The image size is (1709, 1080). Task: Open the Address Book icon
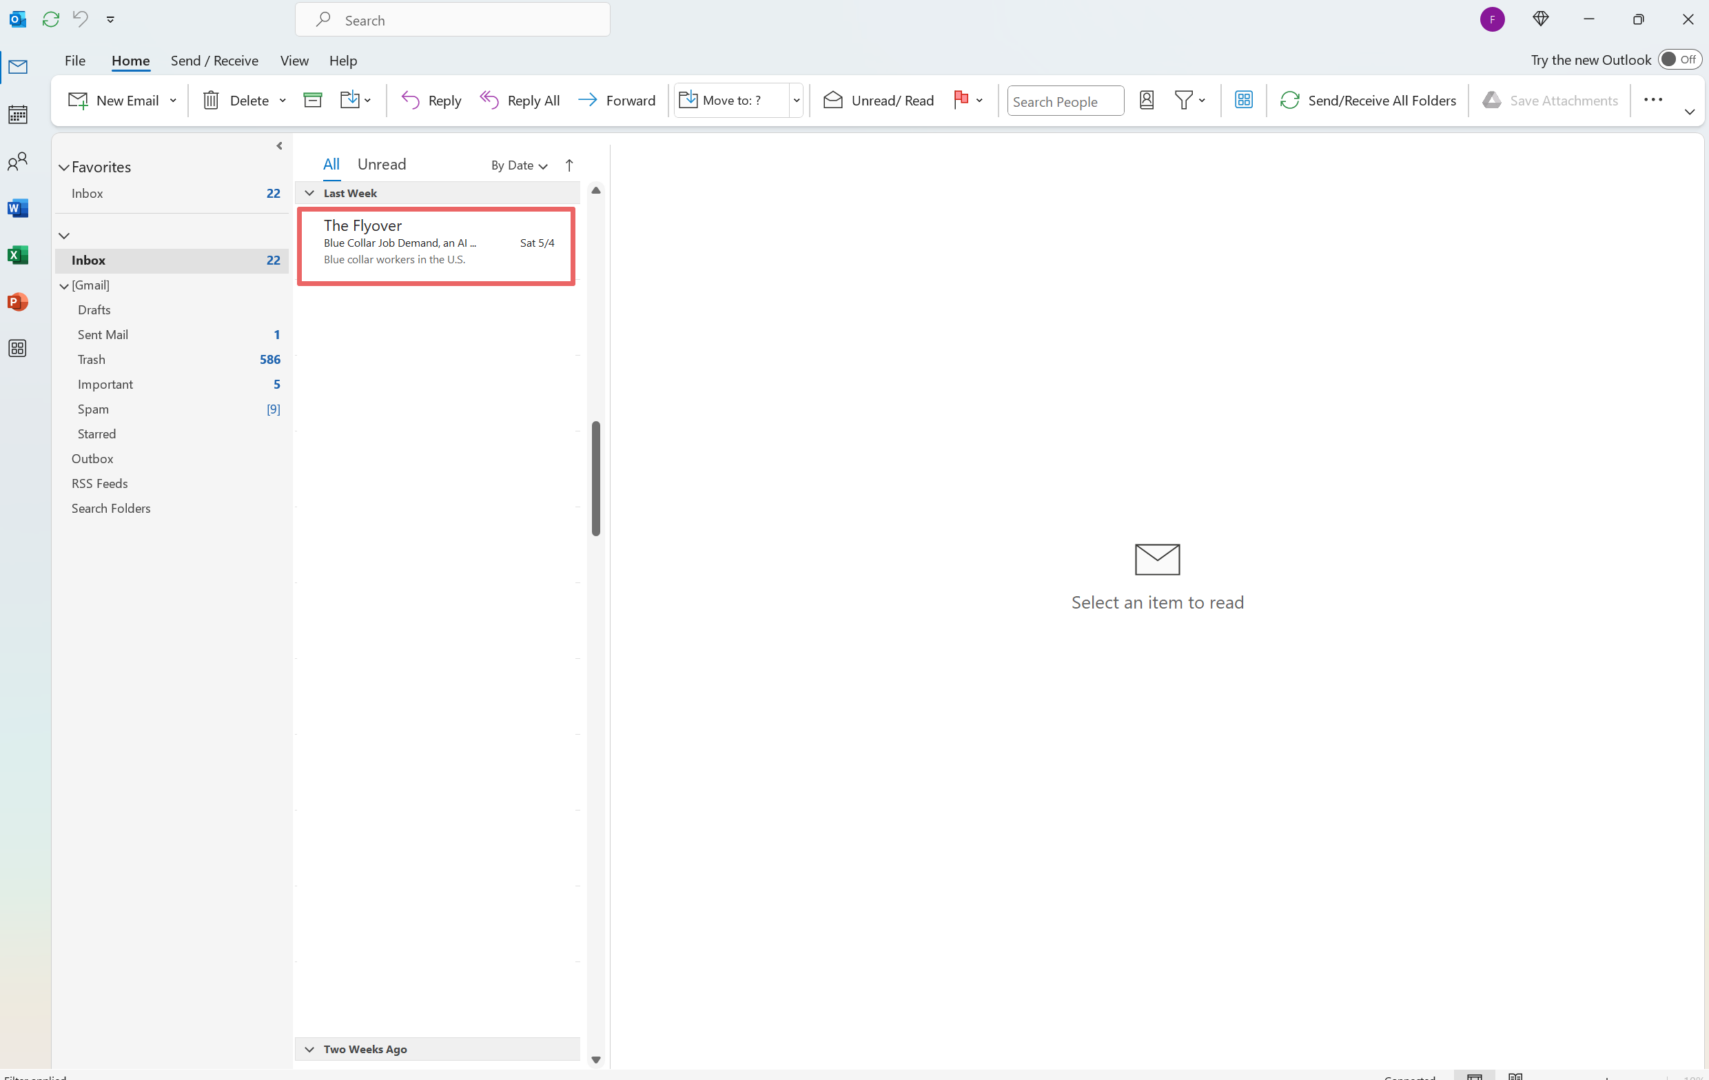point(1147,100)
